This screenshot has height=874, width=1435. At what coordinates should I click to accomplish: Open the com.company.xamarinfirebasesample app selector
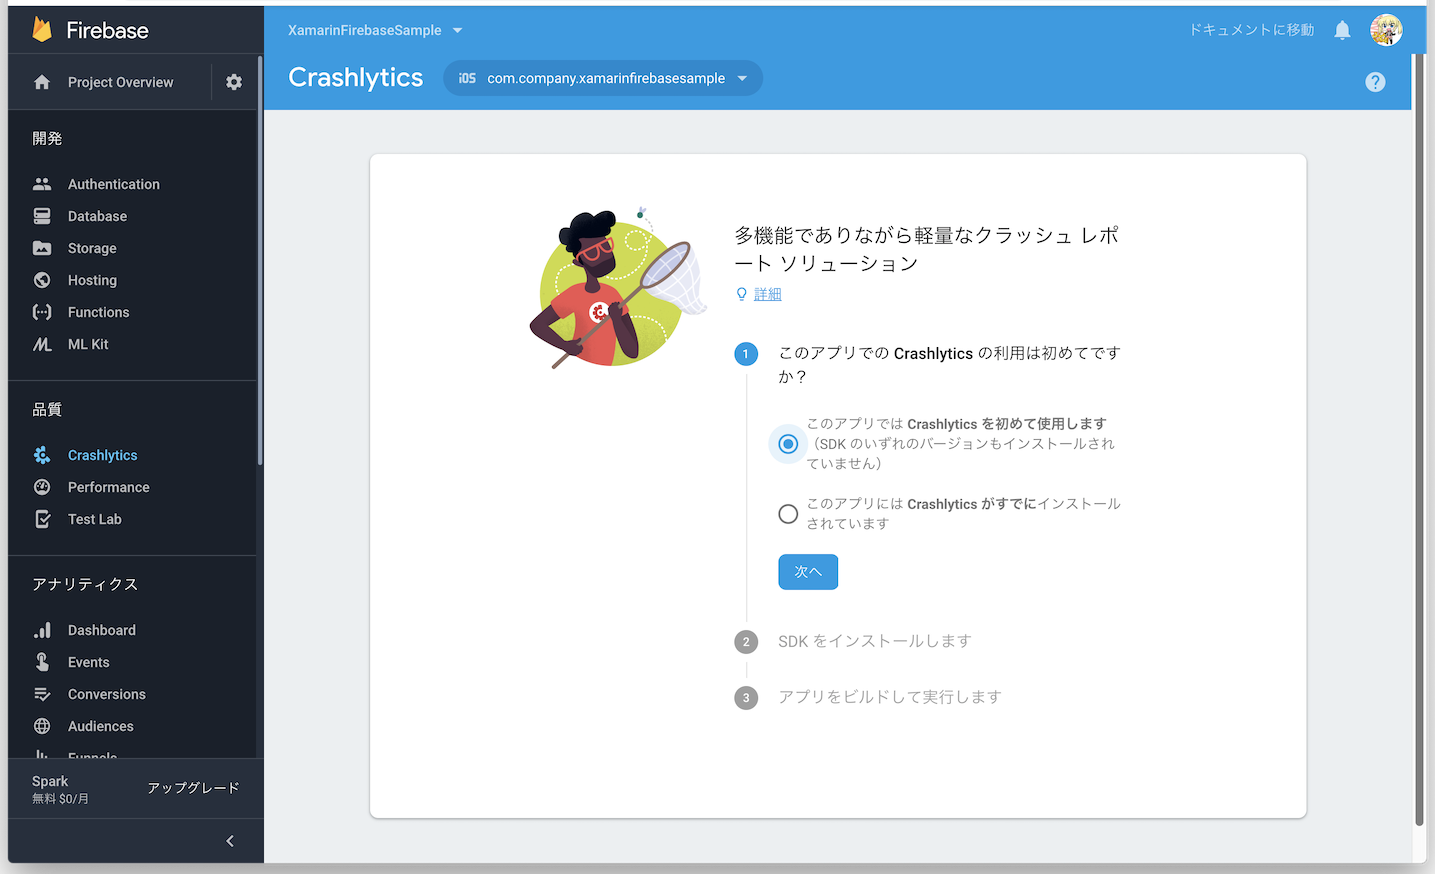[602, 78]
